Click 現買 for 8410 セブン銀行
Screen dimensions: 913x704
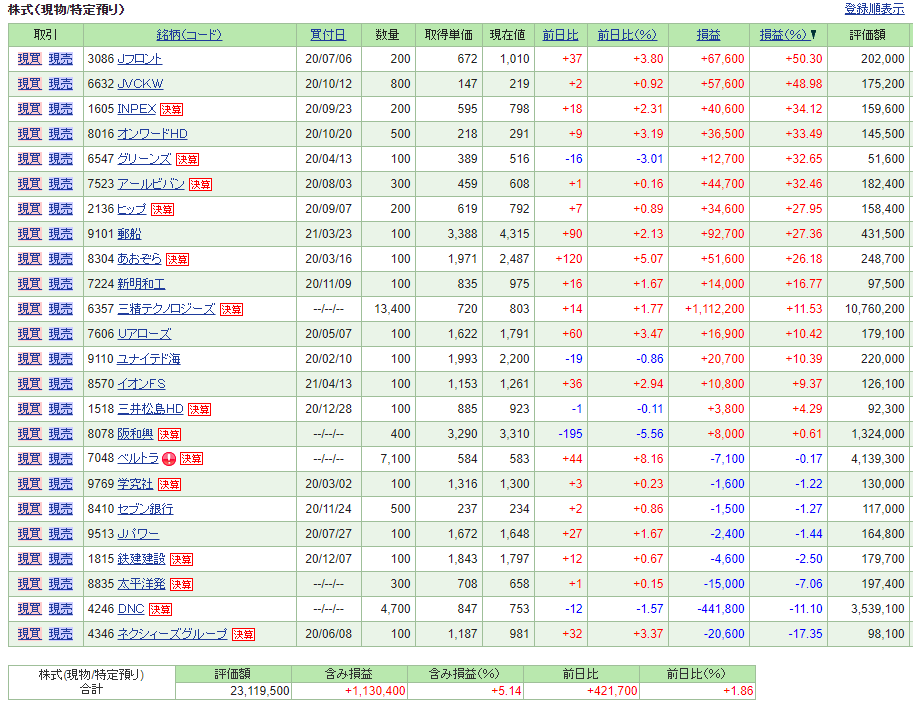point(30,510)
